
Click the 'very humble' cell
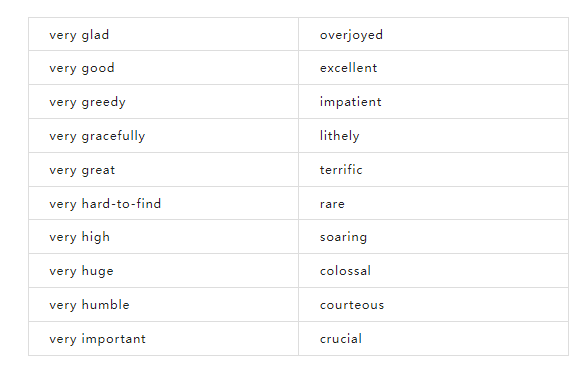click(x=163, y=304)
